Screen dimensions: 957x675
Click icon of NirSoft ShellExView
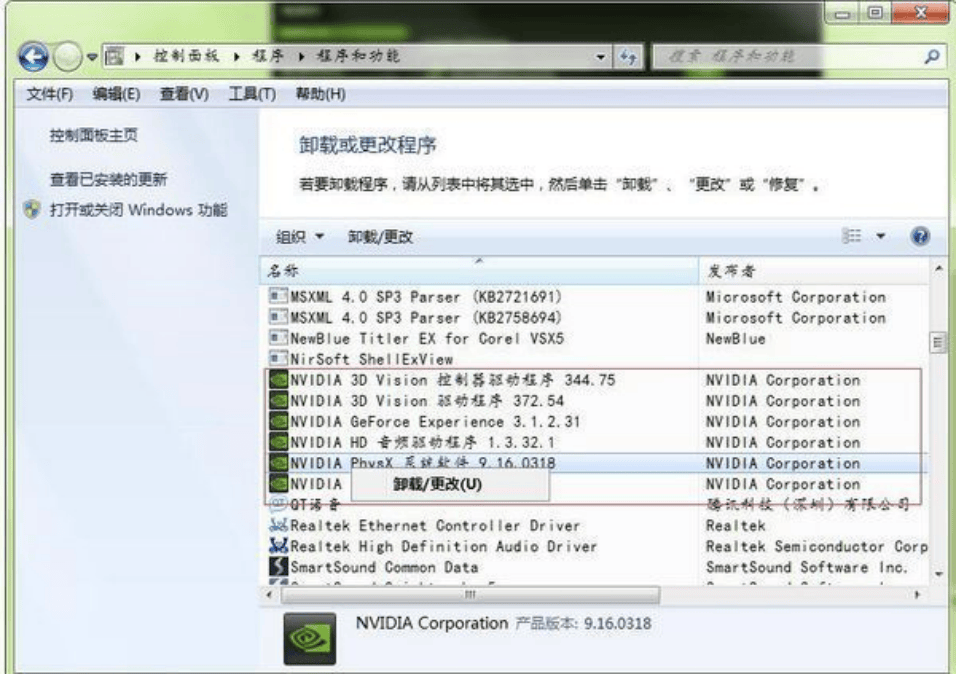278,358
